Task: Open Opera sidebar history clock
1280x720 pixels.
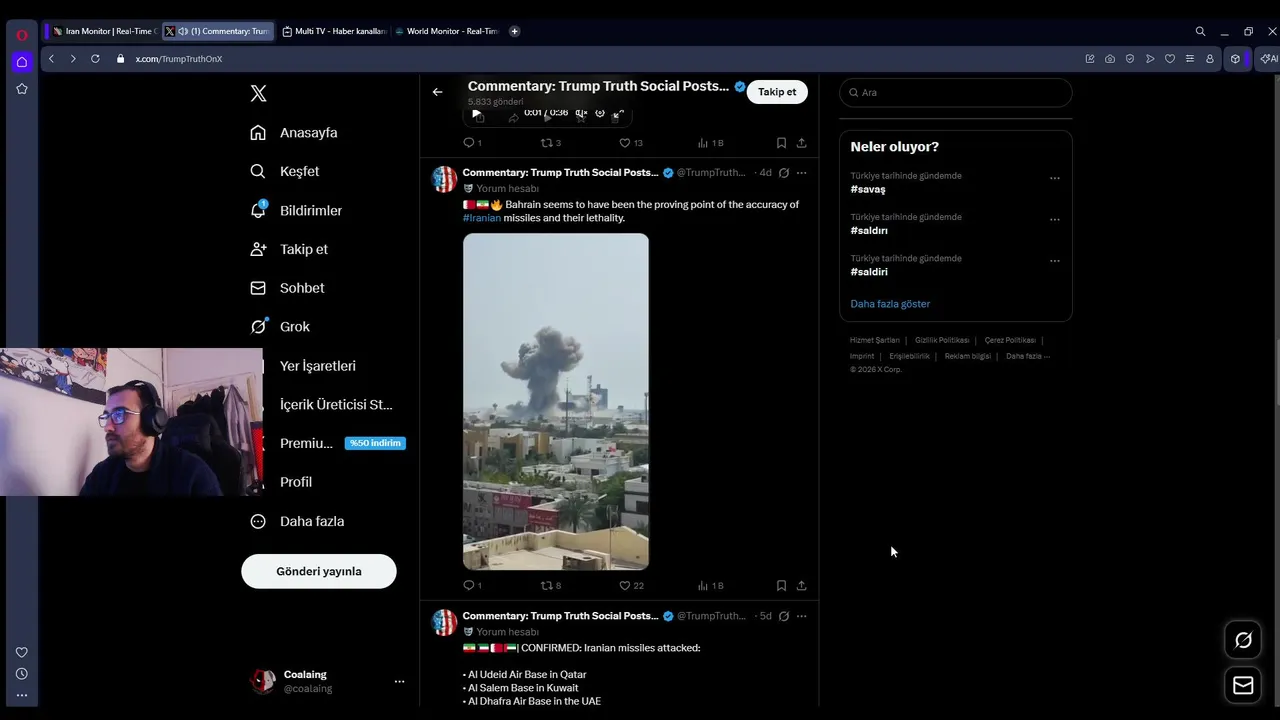Action: tap(21, 674)
